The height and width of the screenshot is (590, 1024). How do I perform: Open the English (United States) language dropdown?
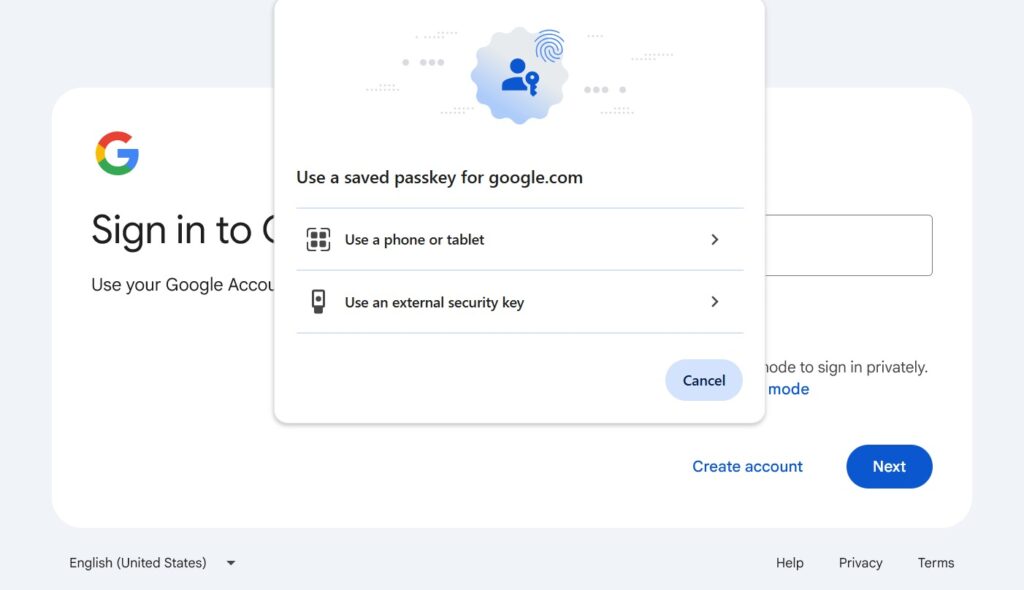152,563
